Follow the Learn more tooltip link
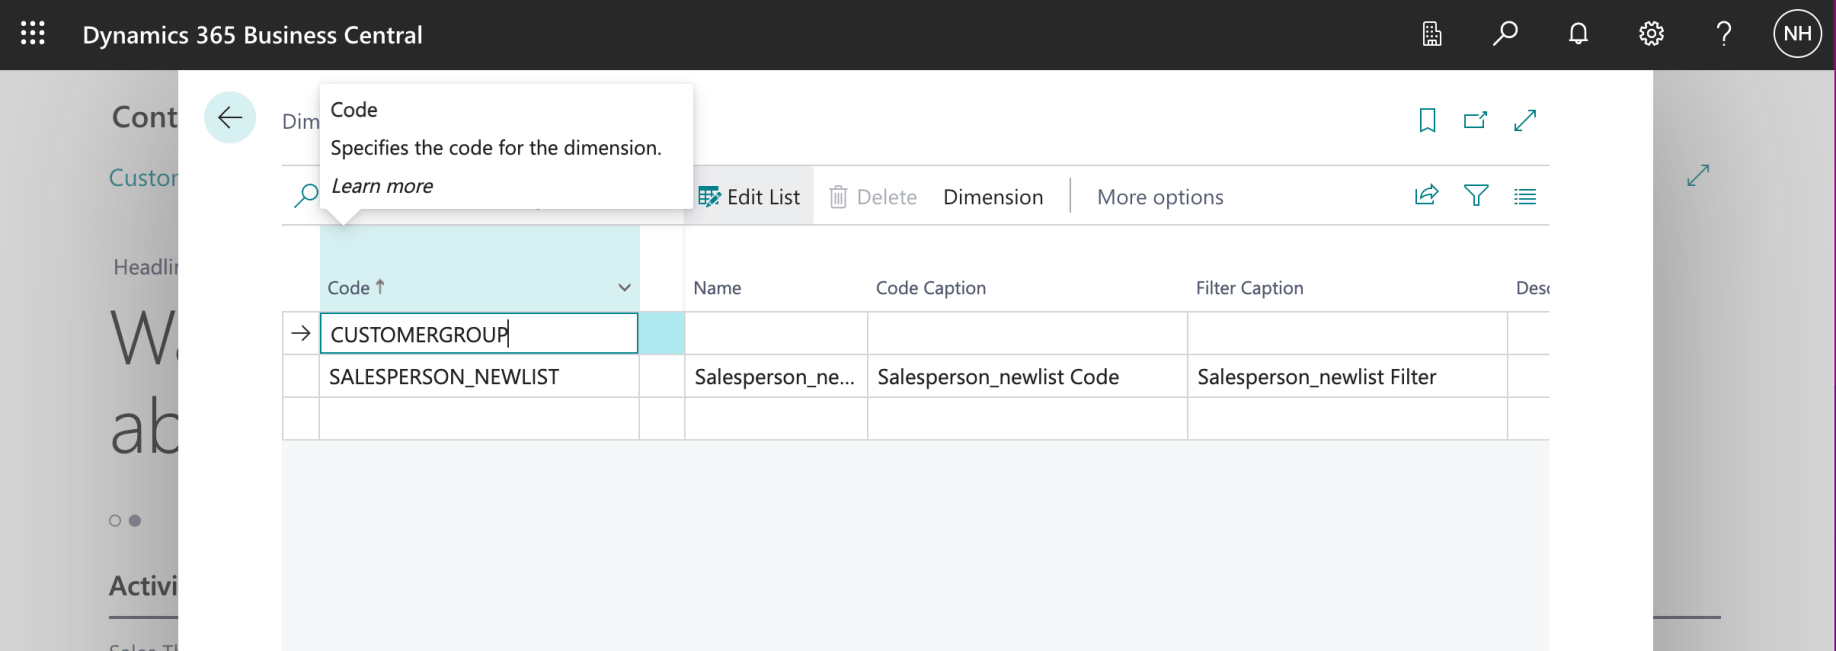 [x=382, y=186]
